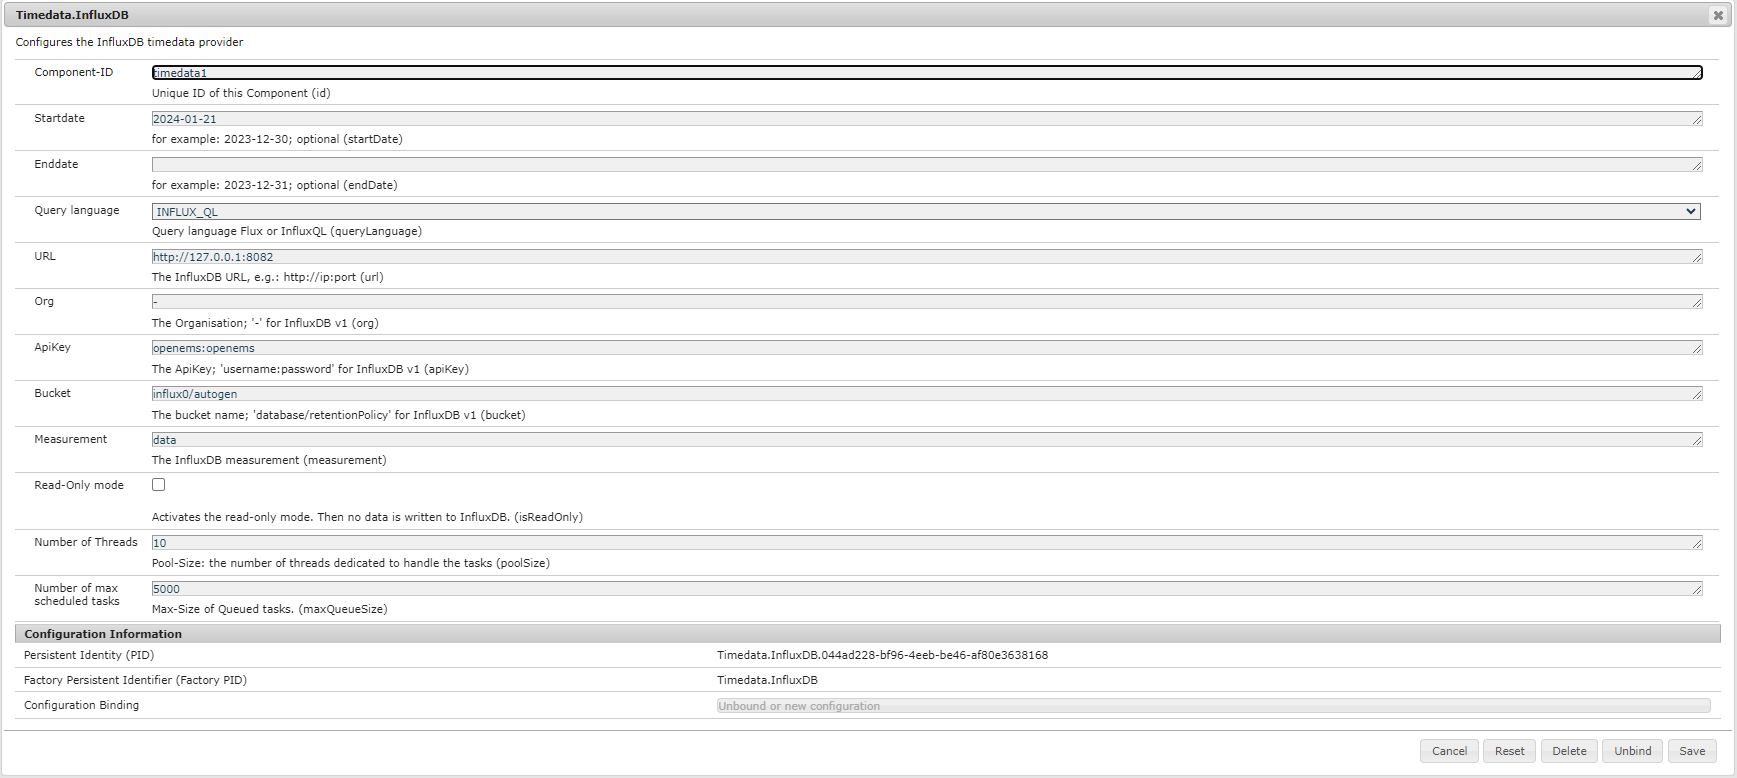
Task: Click the Startdate field's resize grip
Action: (1697, 121)
